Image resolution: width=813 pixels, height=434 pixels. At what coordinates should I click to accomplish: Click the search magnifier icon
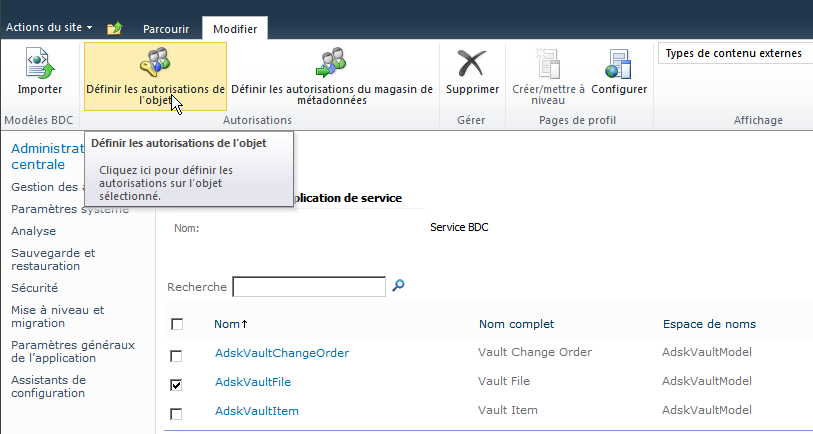[x=398, y=286]
